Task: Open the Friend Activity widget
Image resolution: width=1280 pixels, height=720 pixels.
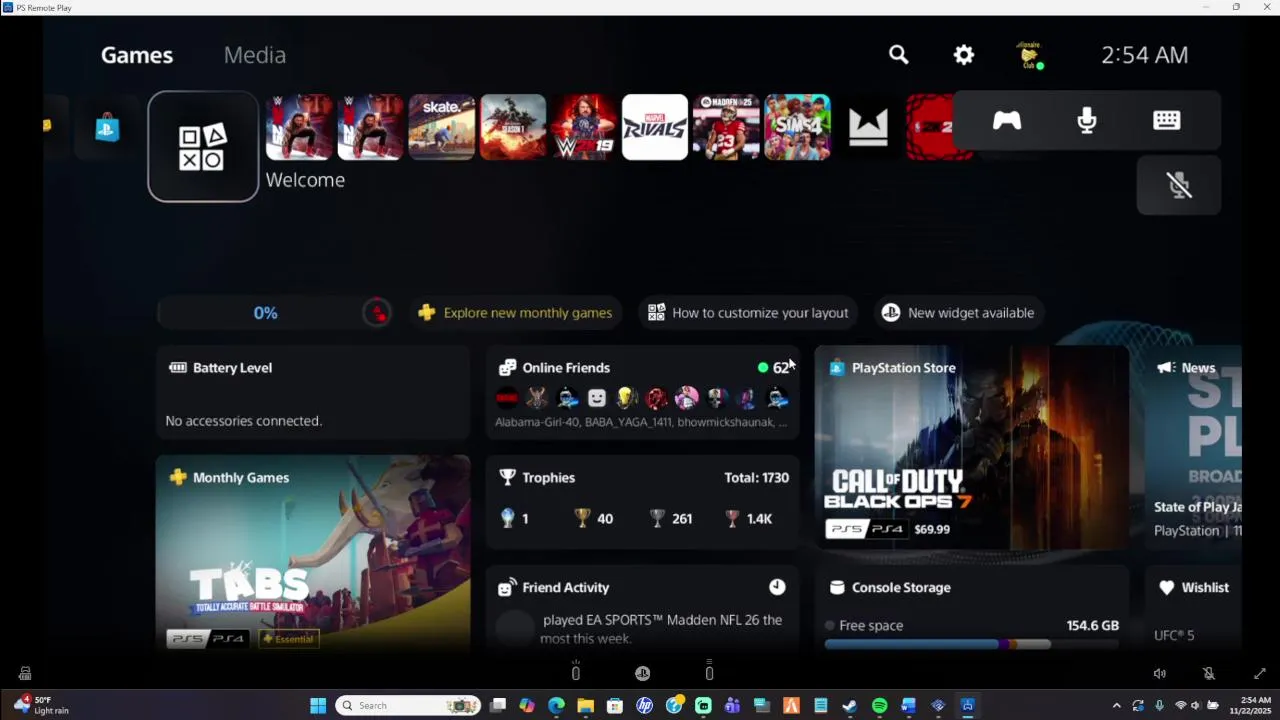Action: click(643, 609)
